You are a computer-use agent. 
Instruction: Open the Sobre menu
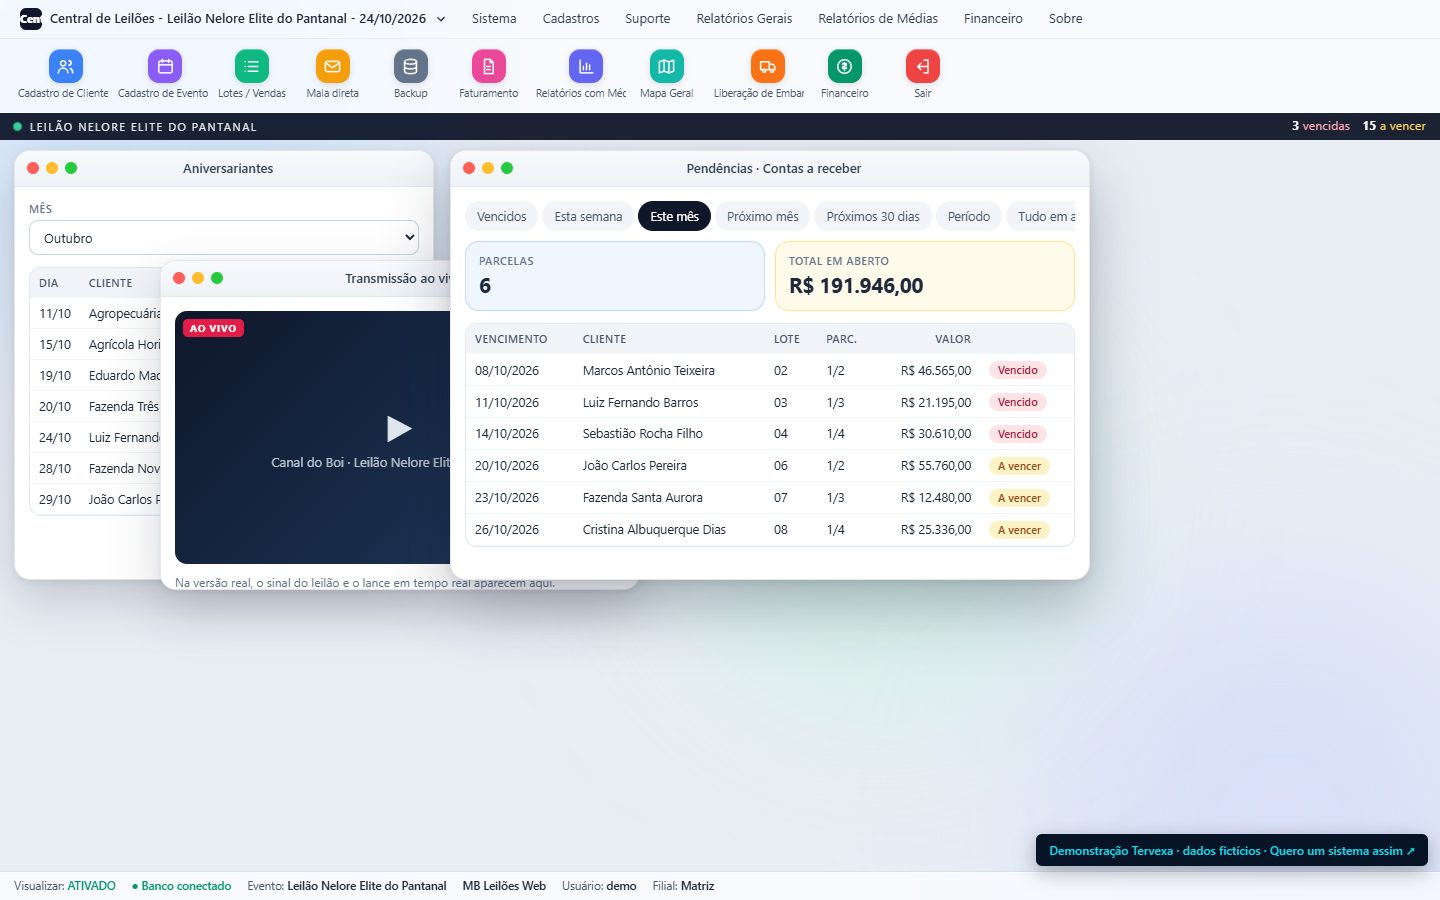[x=1065, y=19]
